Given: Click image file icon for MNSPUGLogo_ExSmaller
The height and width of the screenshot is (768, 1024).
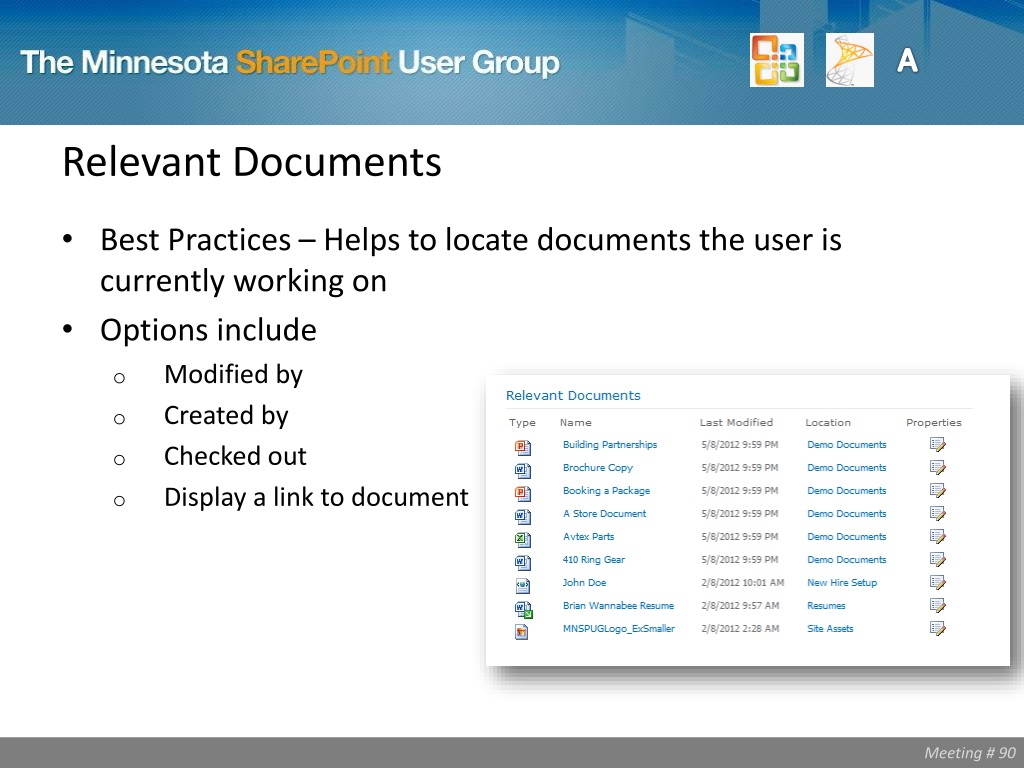Looking at the screenshot, I should [522, 632].
